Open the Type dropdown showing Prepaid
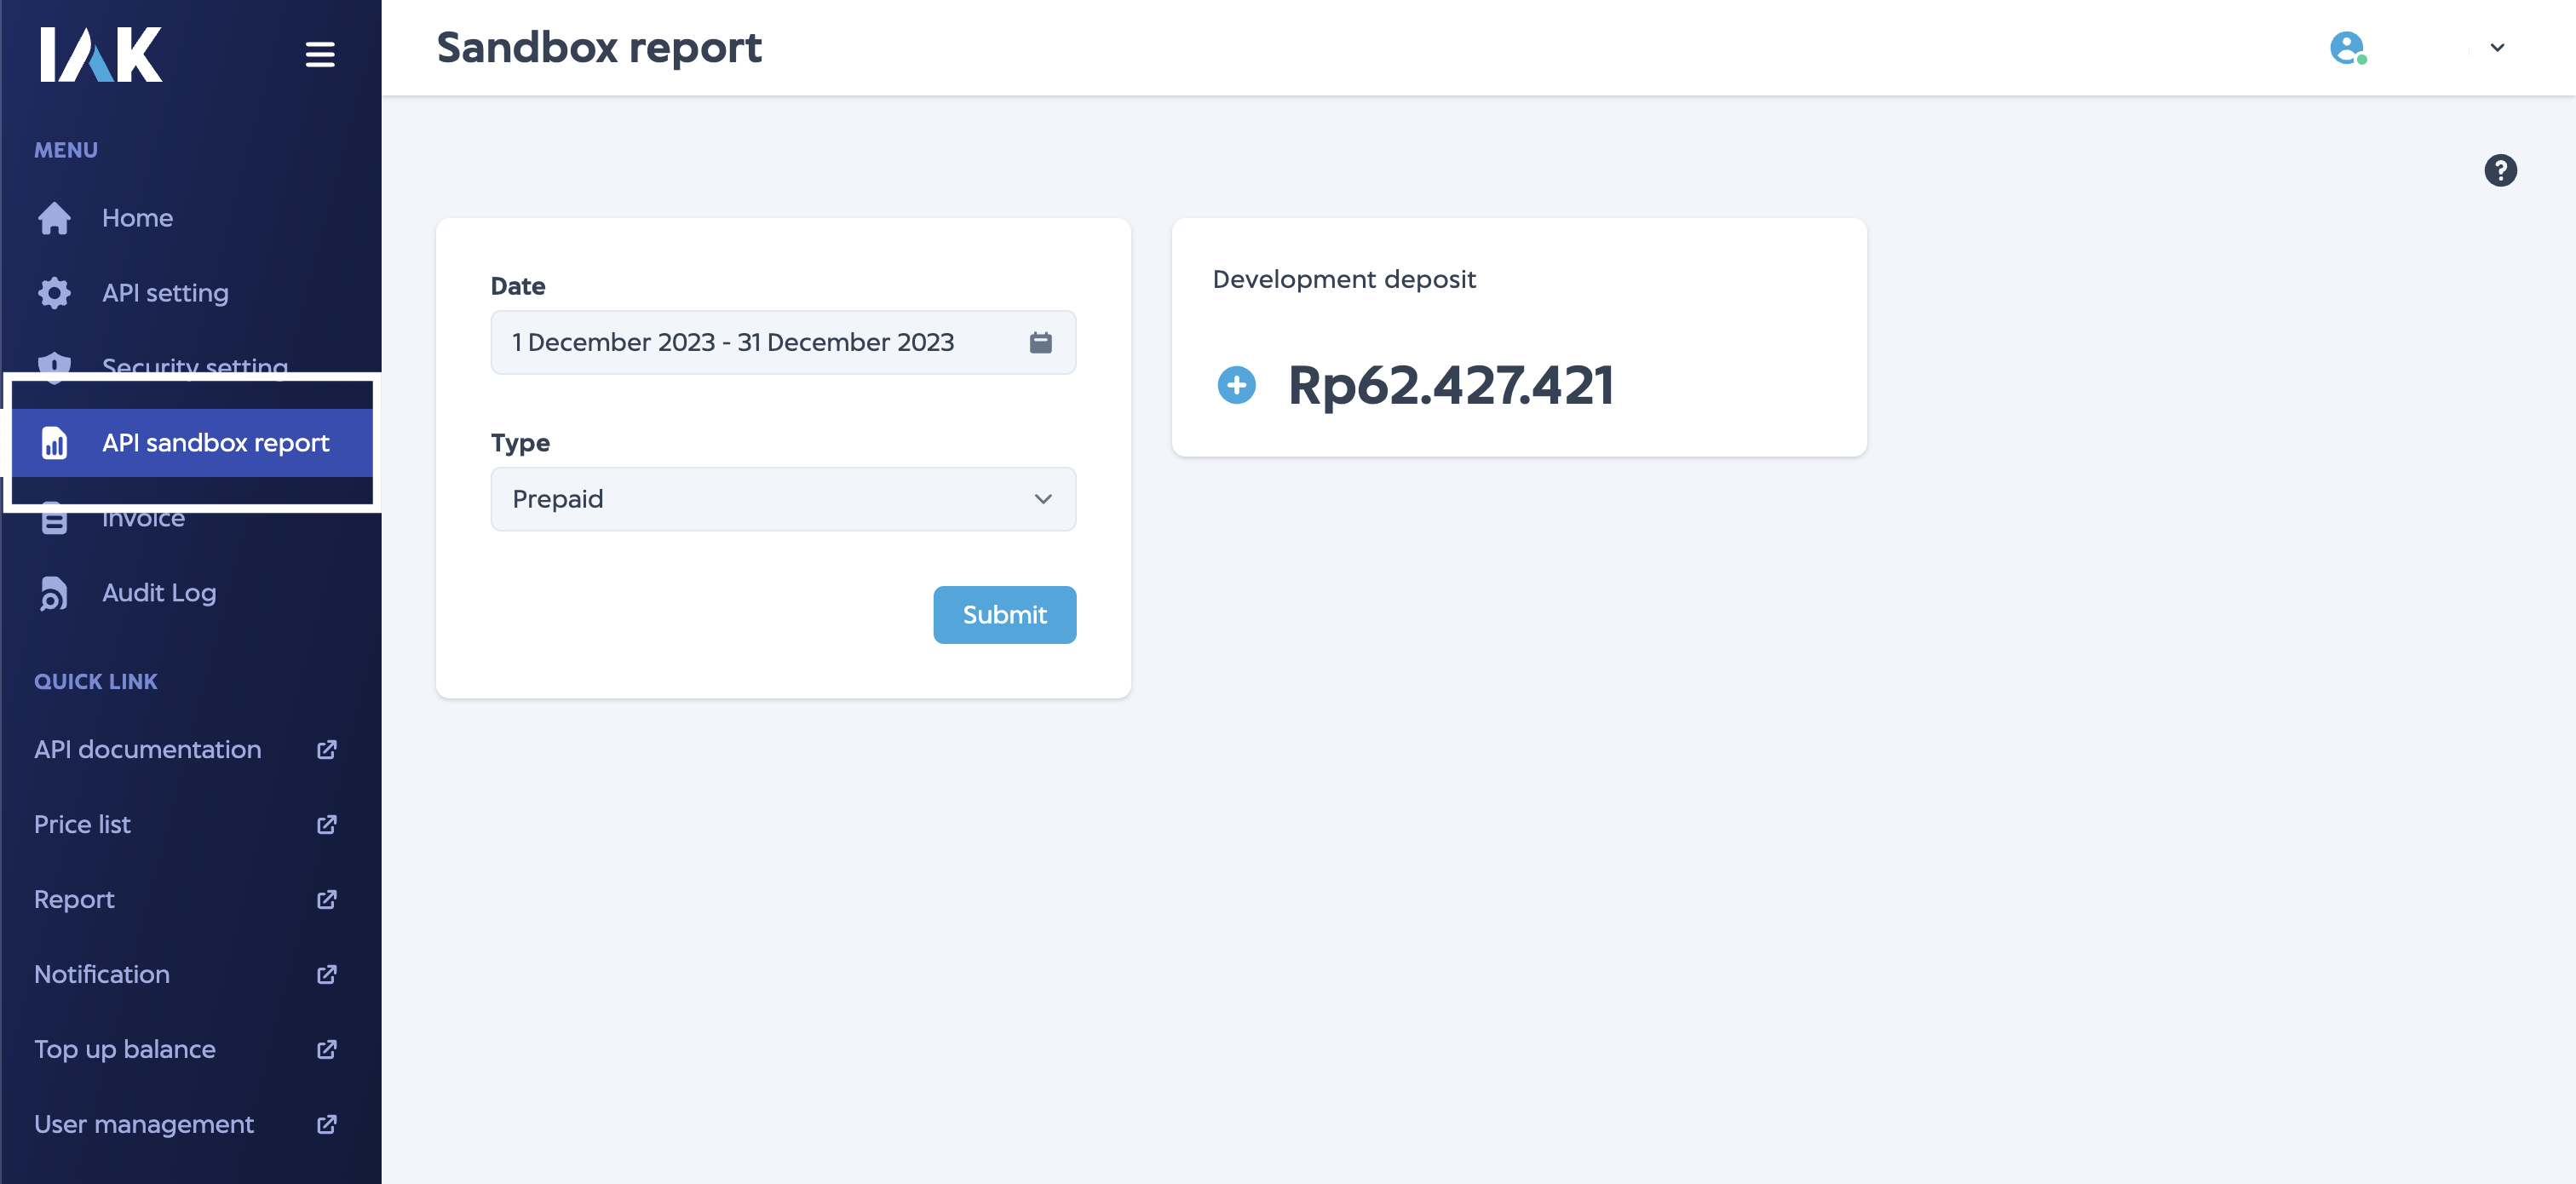 783,499
